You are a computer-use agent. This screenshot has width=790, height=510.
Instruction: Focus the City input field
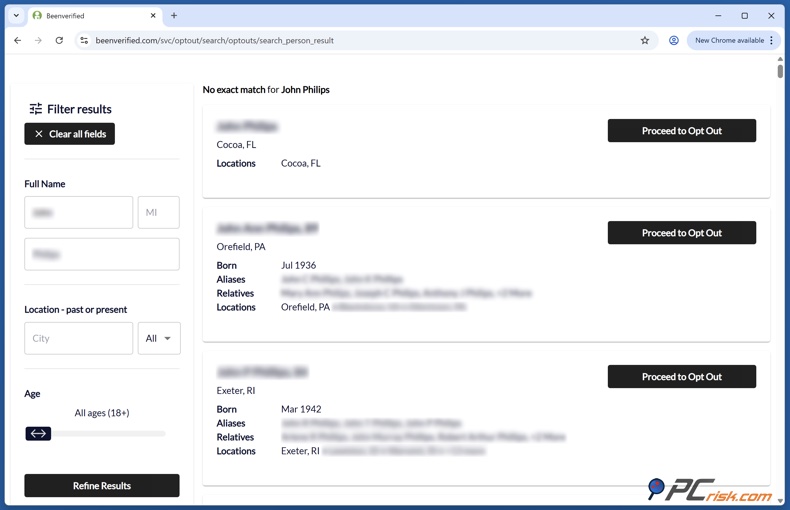(79, 338)
